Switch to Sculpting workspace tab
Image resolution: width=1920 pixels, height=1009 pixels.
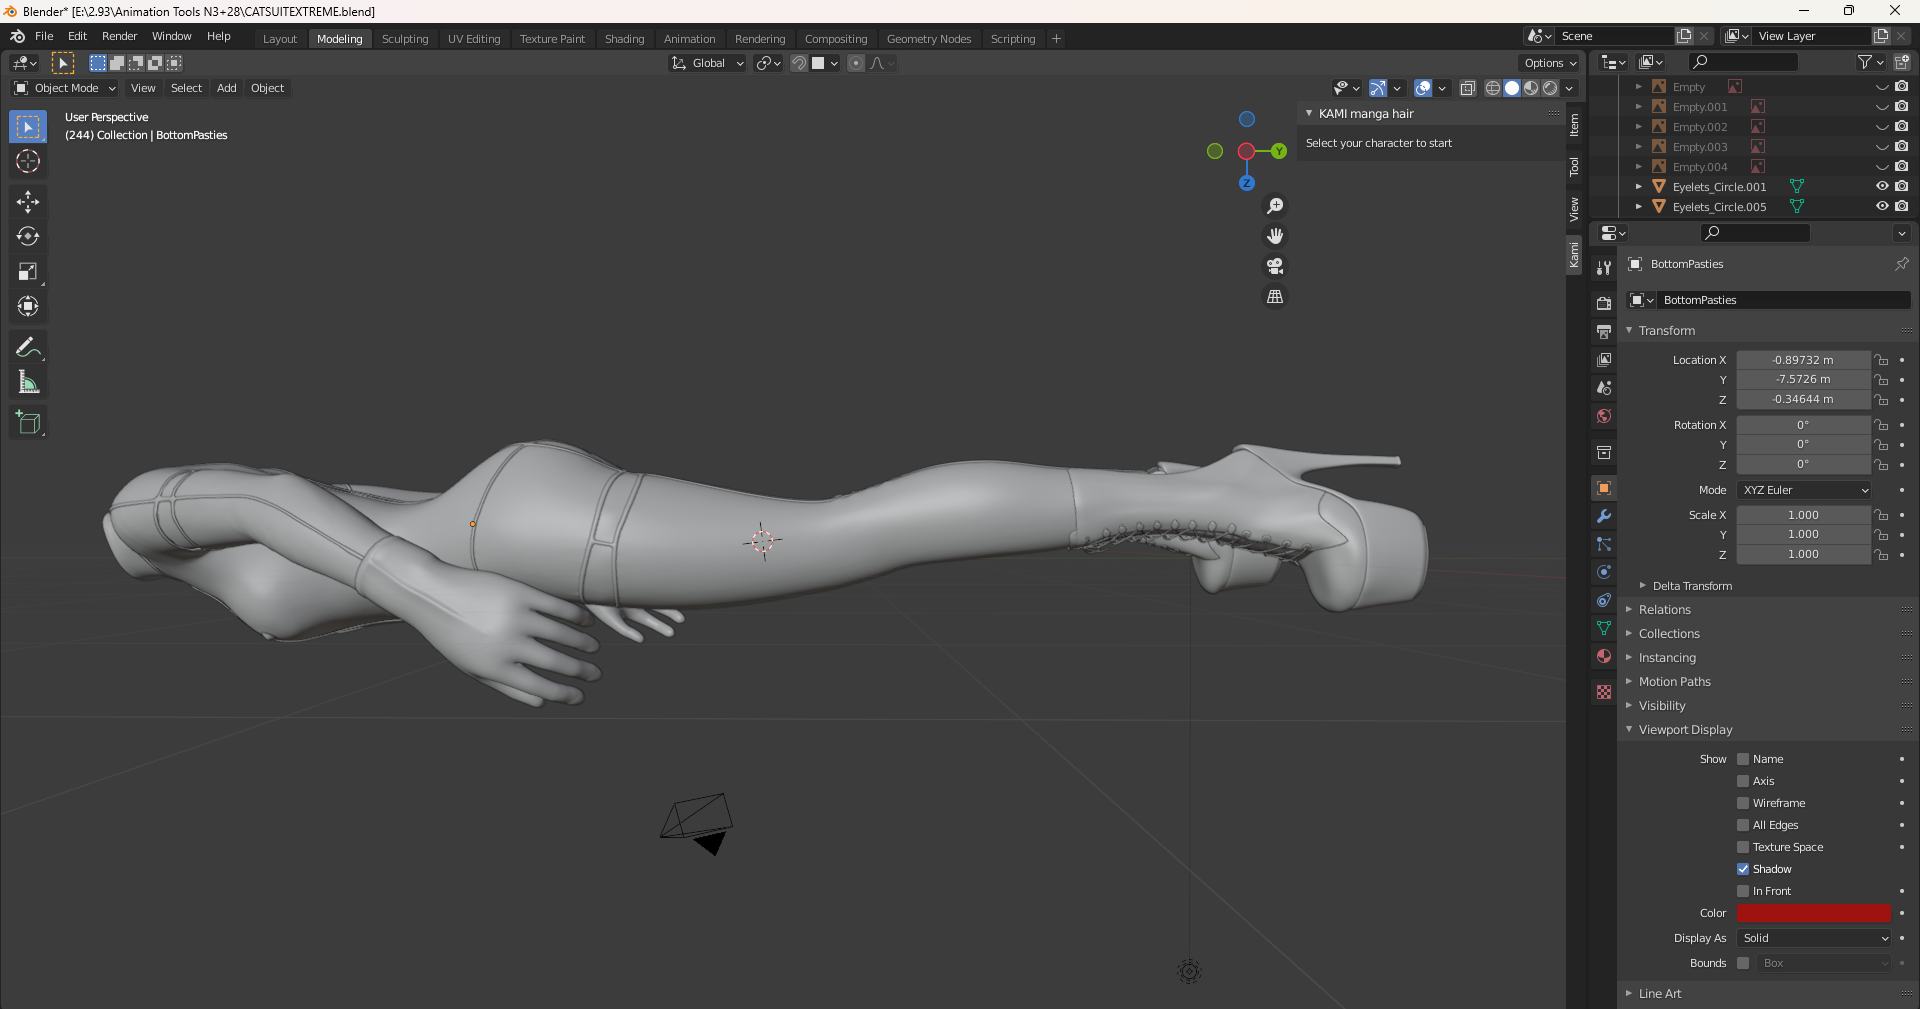click(x=405, y=39)
